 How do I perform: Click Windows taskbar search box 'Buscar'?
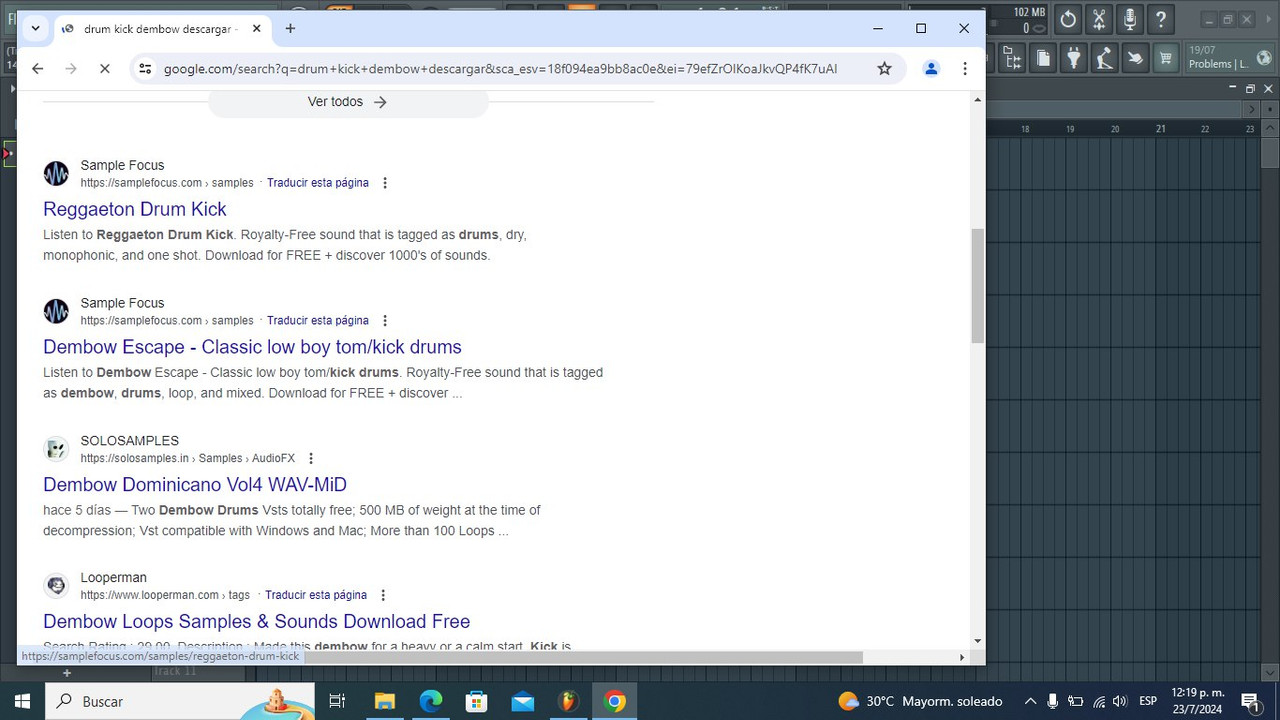click(x=180, y=701)
